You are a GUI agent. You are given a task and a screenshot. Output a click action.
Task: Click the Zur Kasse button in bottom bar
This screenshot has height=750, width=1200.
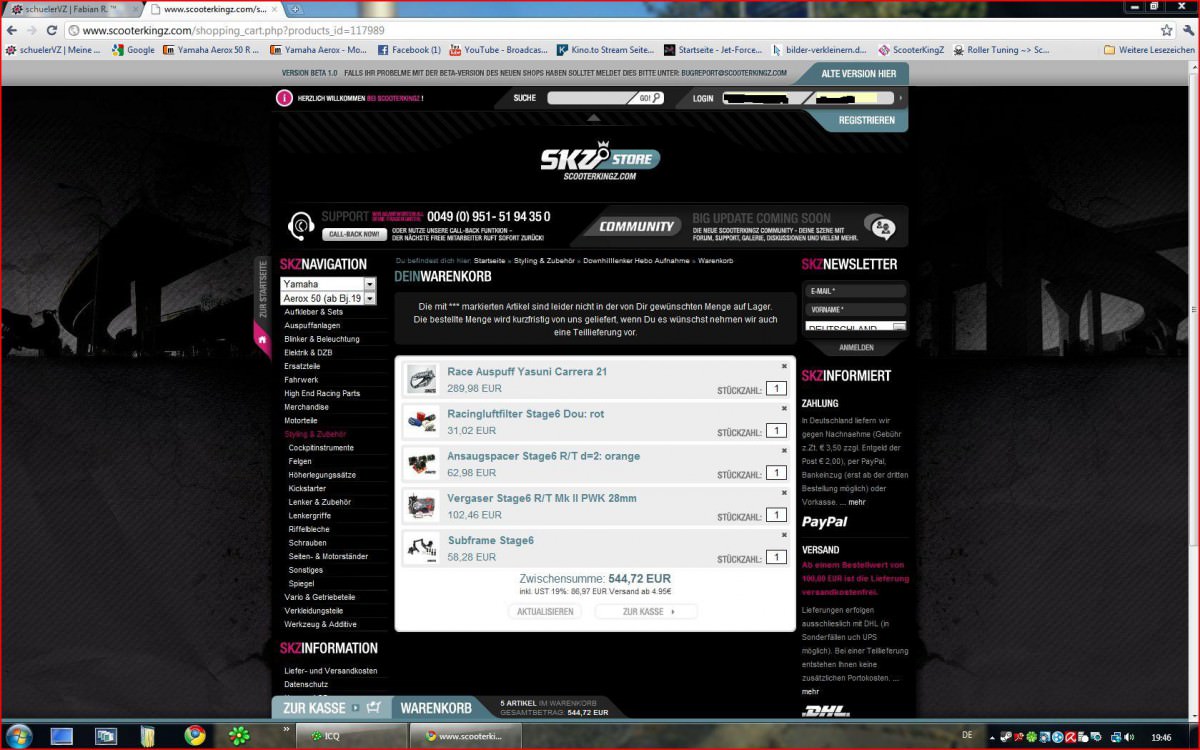click(x=333, y=707)
